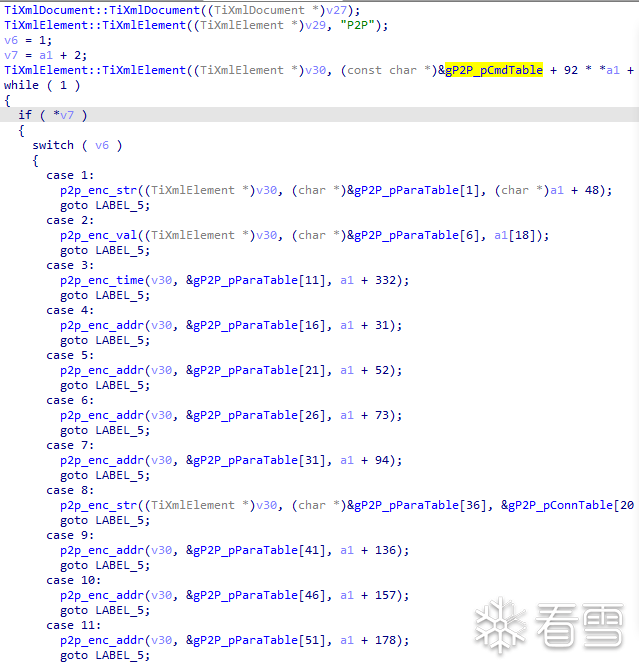Screen dimensions: 639x672
Task: Click the 'case 3:' label
Action: tap(70, 265)
